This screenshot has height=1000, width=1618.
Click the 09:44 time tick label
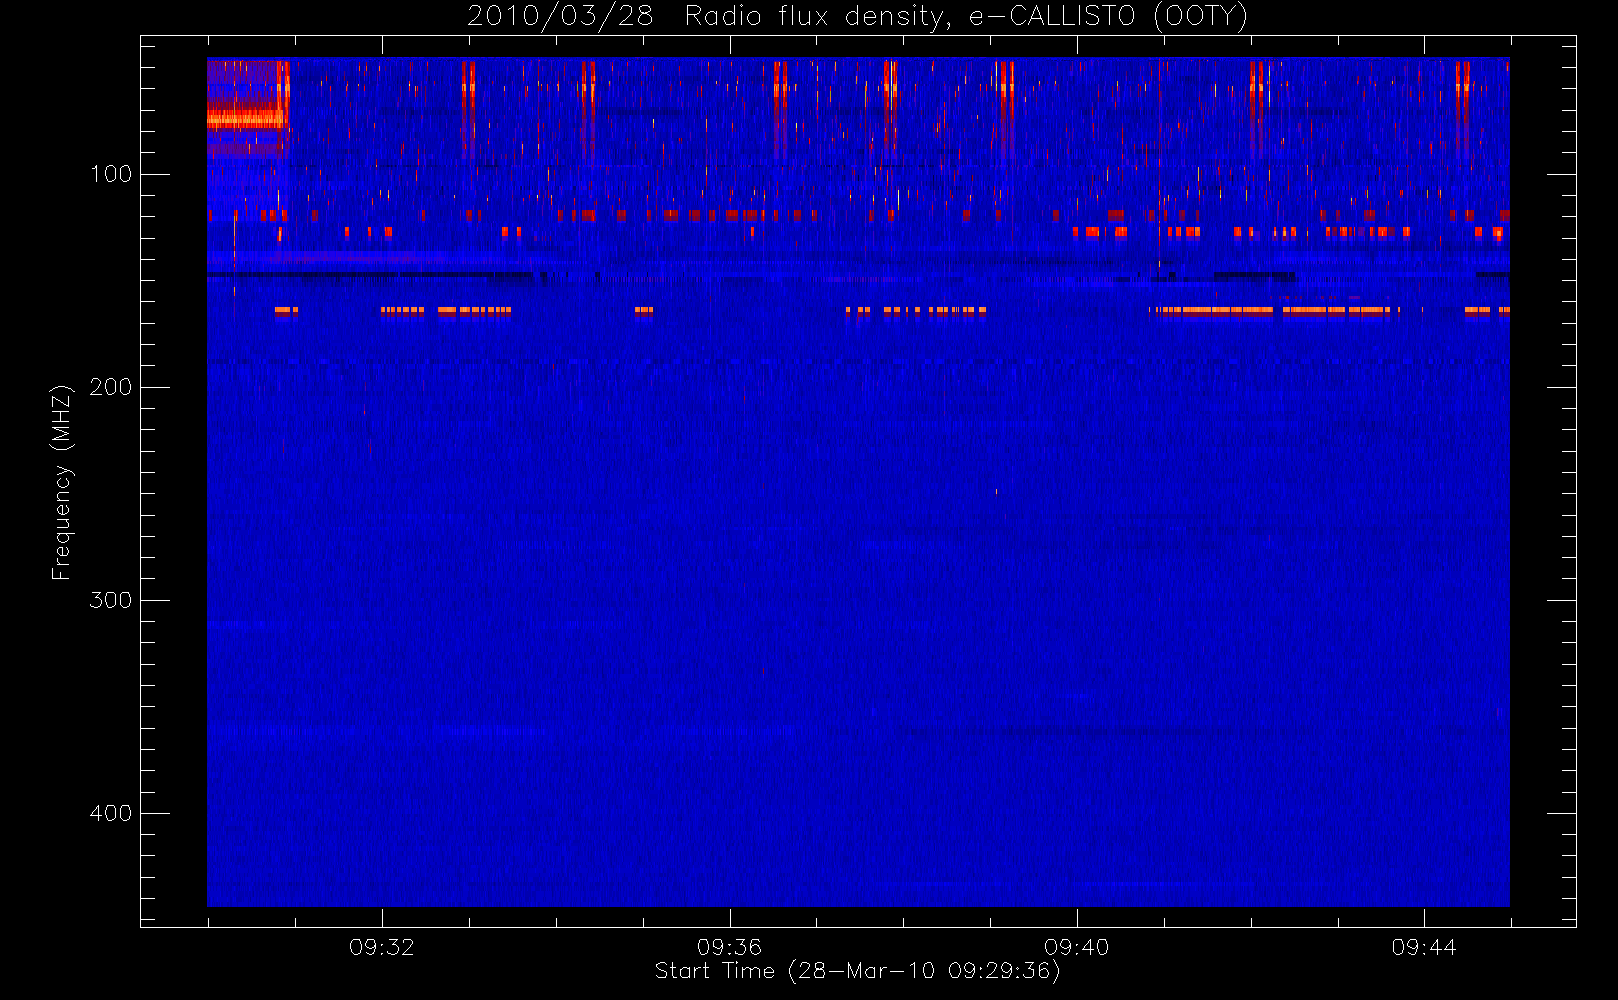(1424, 947)
